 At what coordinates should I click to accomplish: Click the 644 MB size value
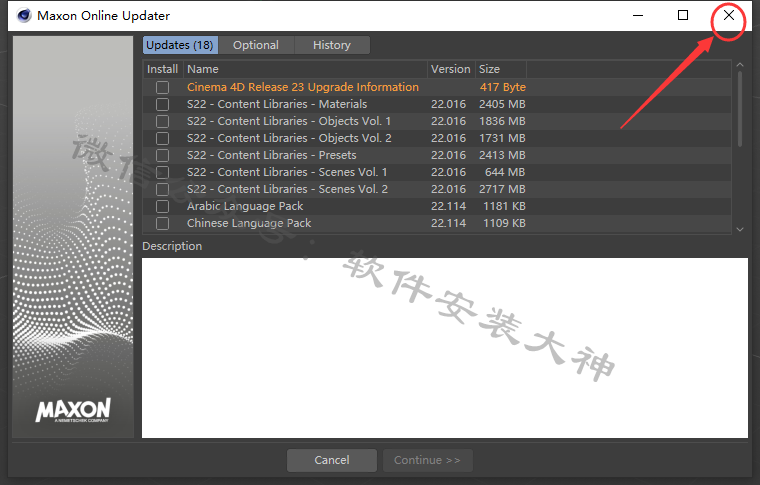coord(505,172)
